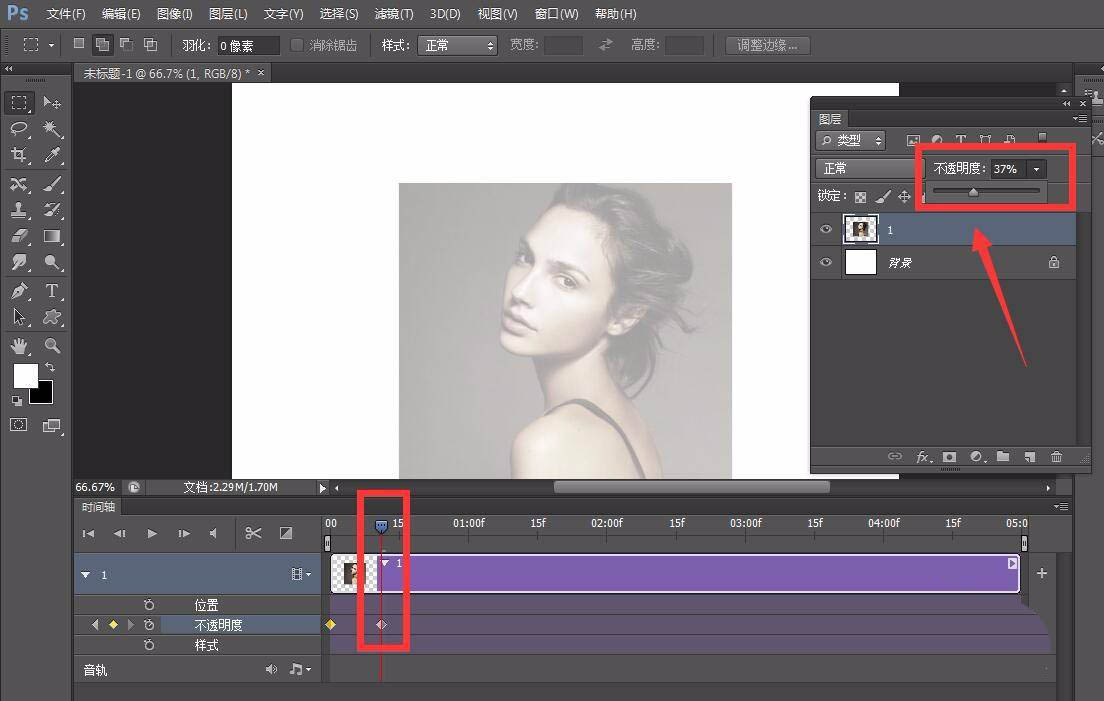Select the Hand tool
1104x701 pixels.
(19, 346)
